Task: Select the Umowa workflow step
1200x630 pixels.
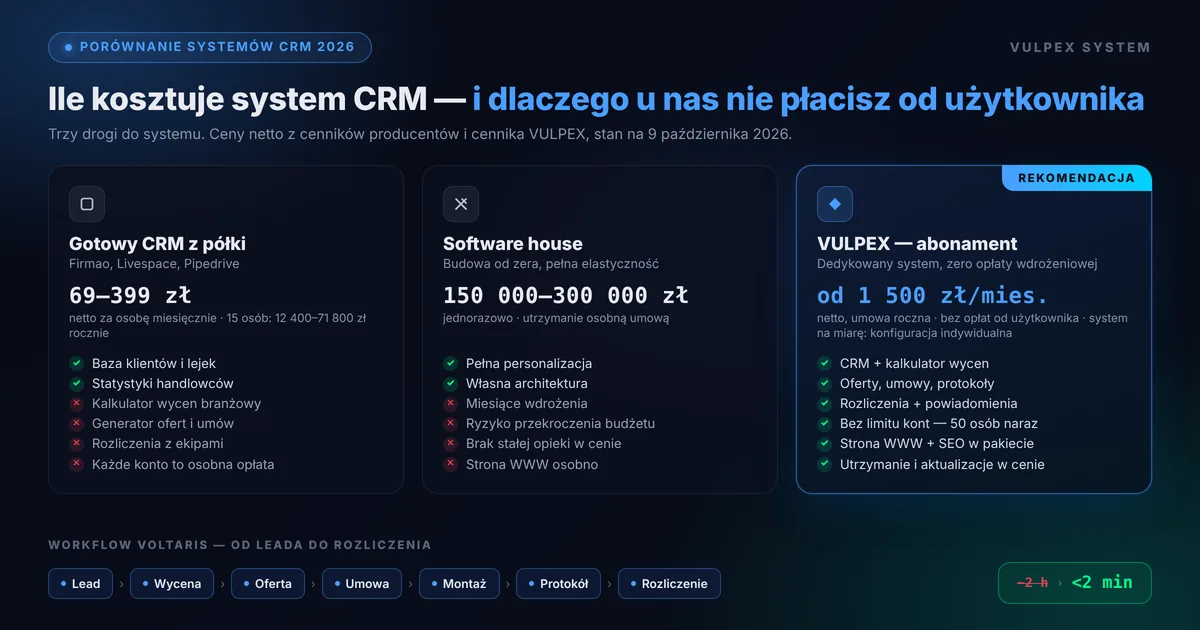Action: (362, 584)
